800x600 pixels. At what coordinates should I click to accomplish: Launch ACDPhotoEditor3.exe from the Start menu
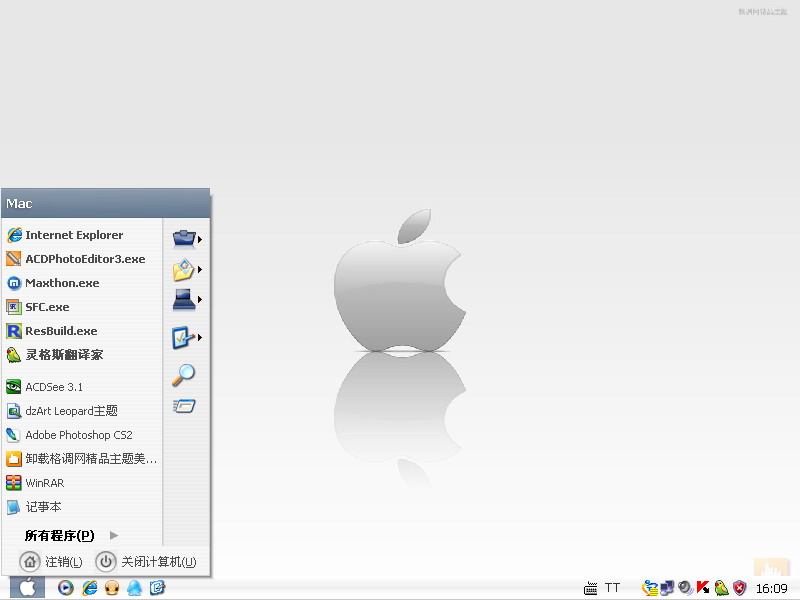point(82,259)
